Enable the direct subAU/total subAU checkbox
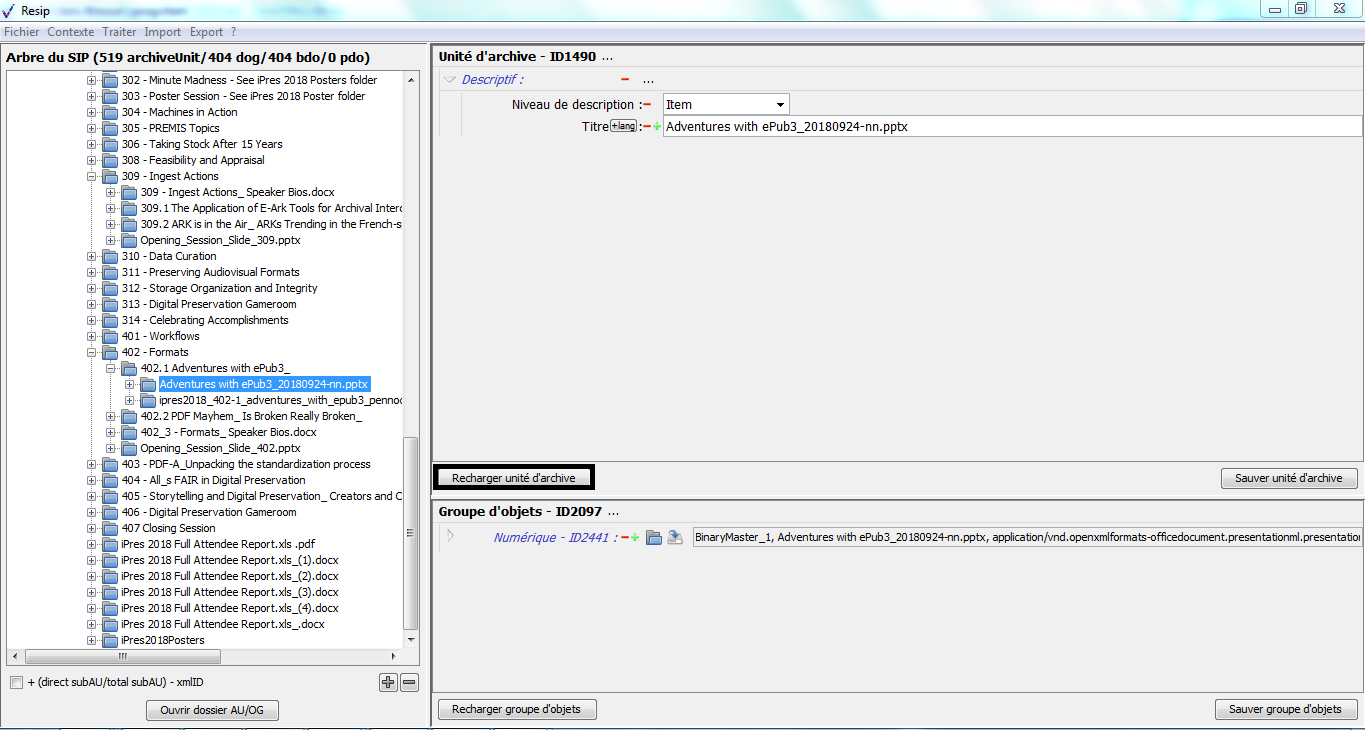1365x730 pixels. (16, 683)
